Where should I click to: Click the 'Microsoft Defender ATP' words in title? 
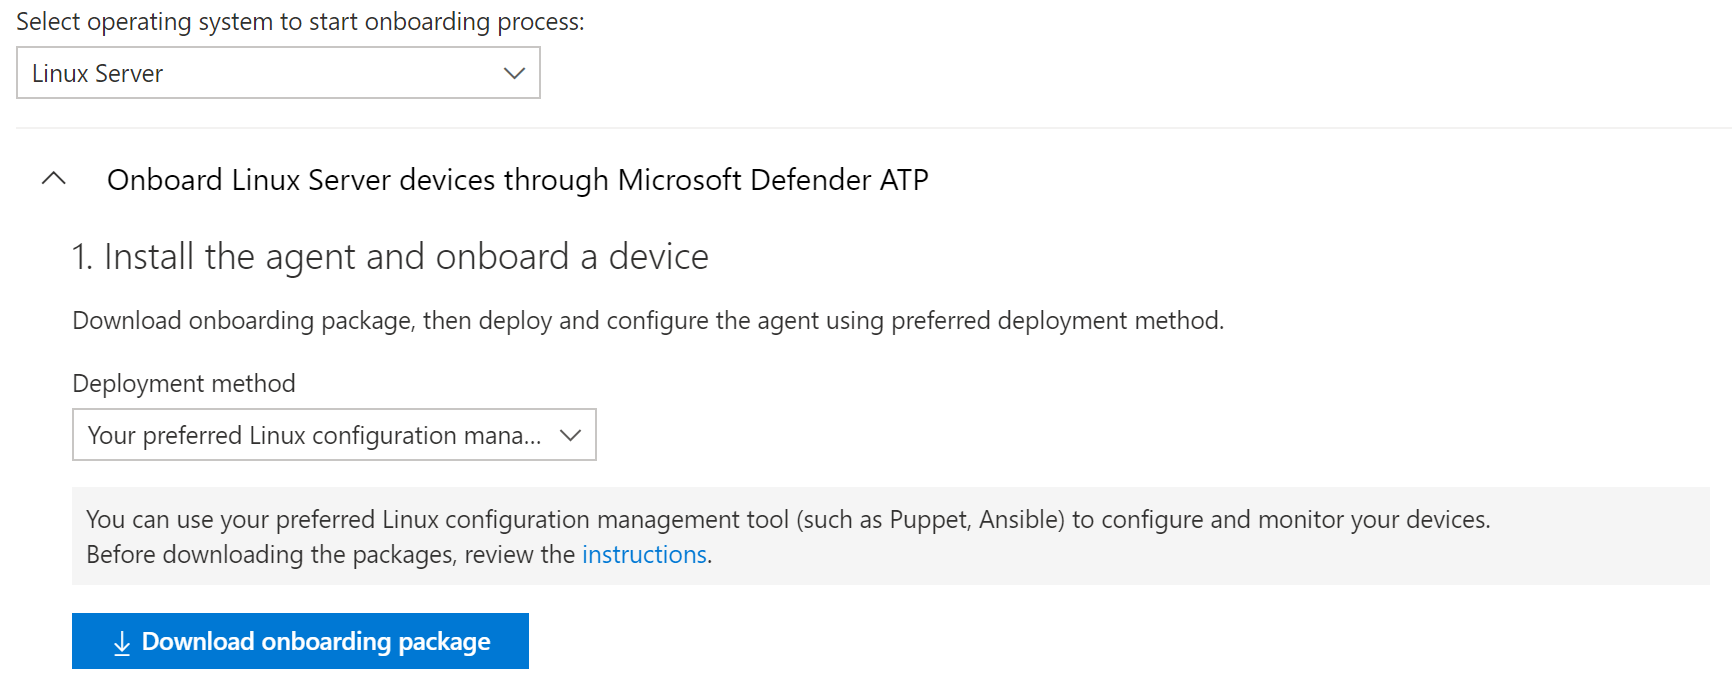[773, 180]
